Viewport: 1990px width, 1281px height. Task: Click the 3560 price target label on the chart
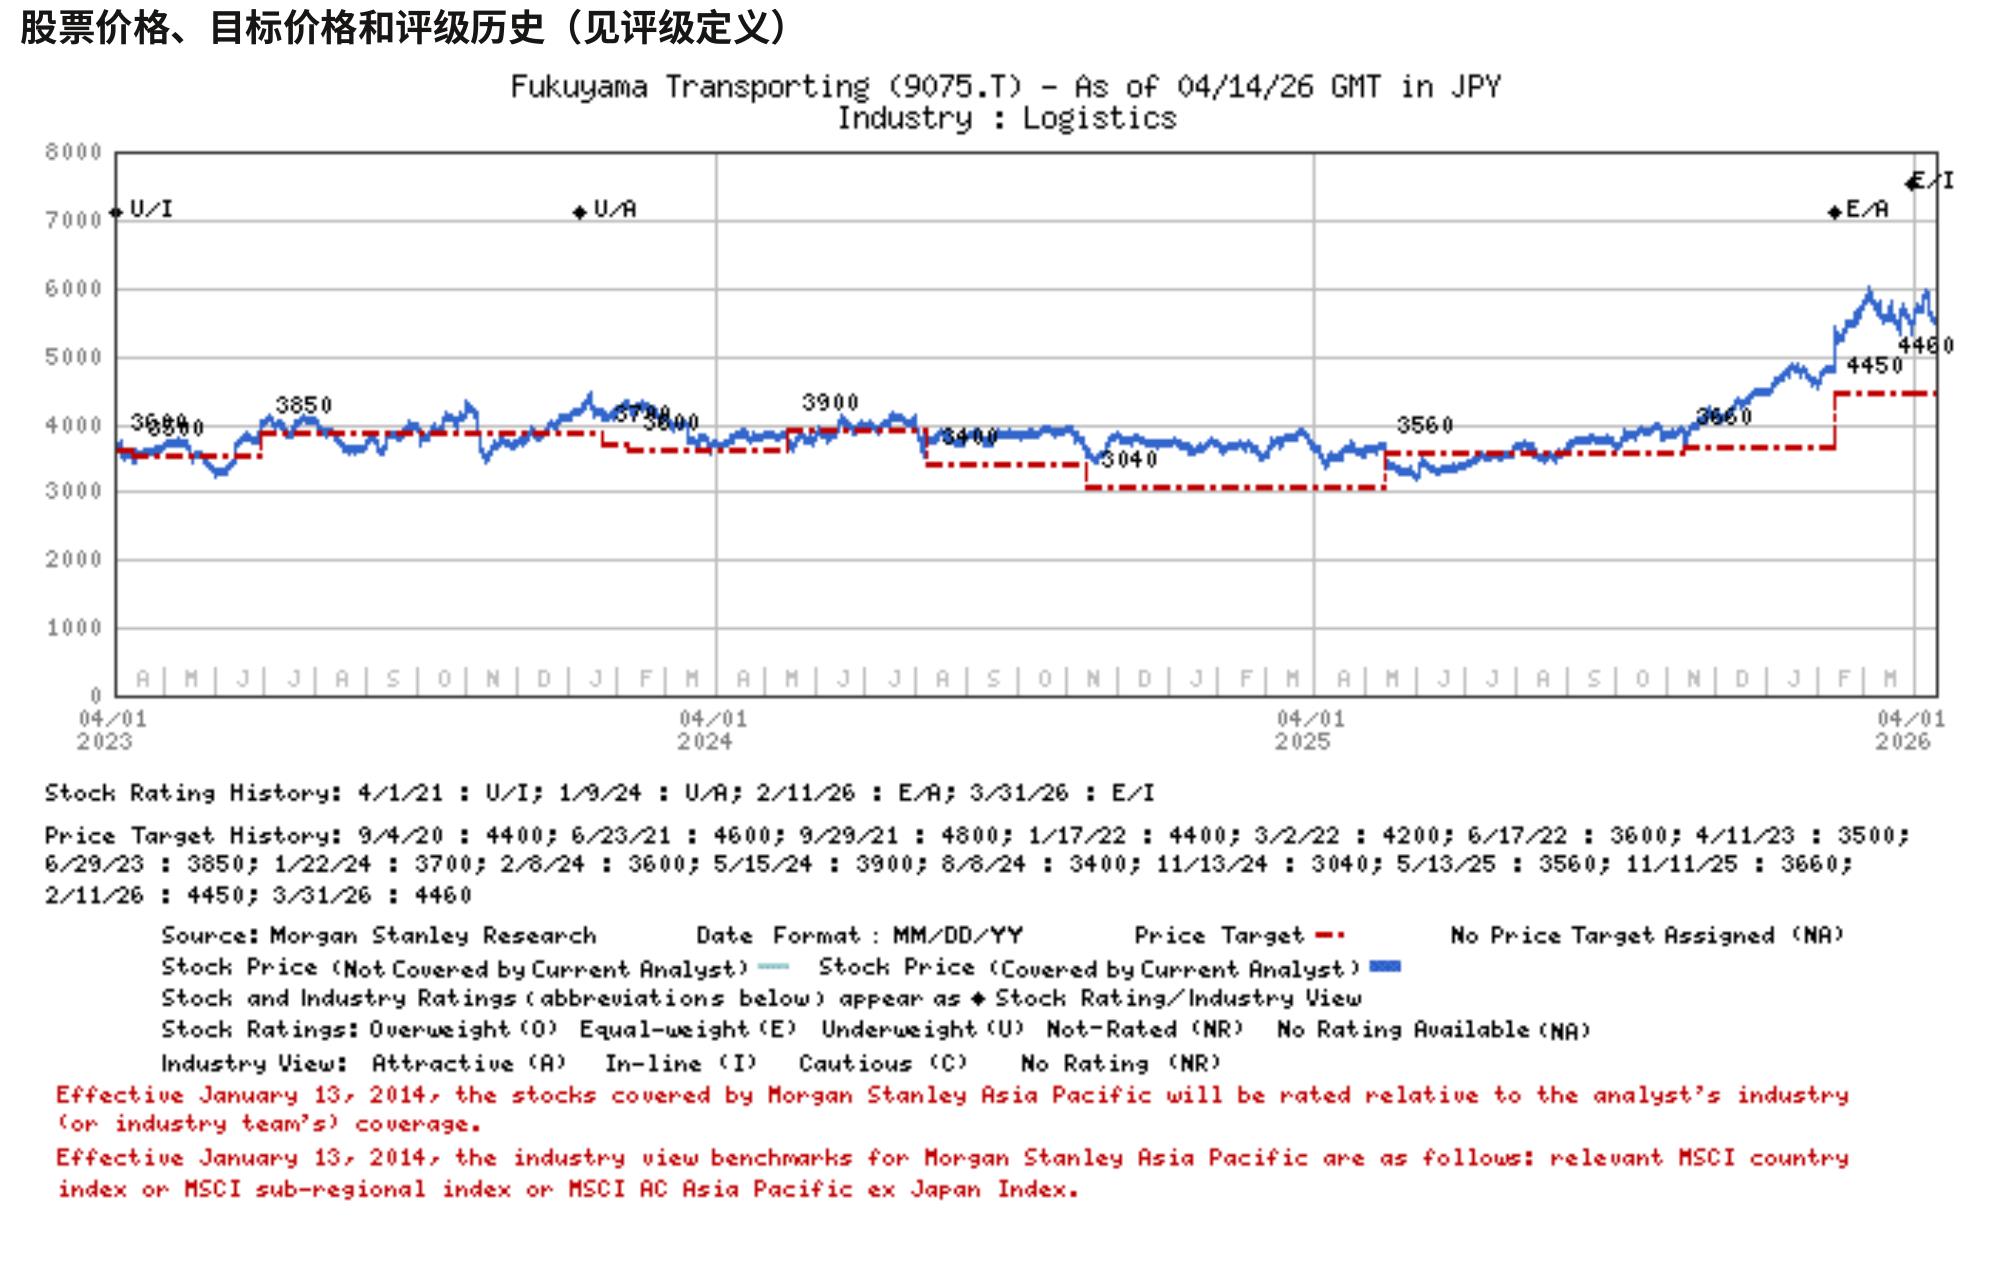[x=1425, y=425]
